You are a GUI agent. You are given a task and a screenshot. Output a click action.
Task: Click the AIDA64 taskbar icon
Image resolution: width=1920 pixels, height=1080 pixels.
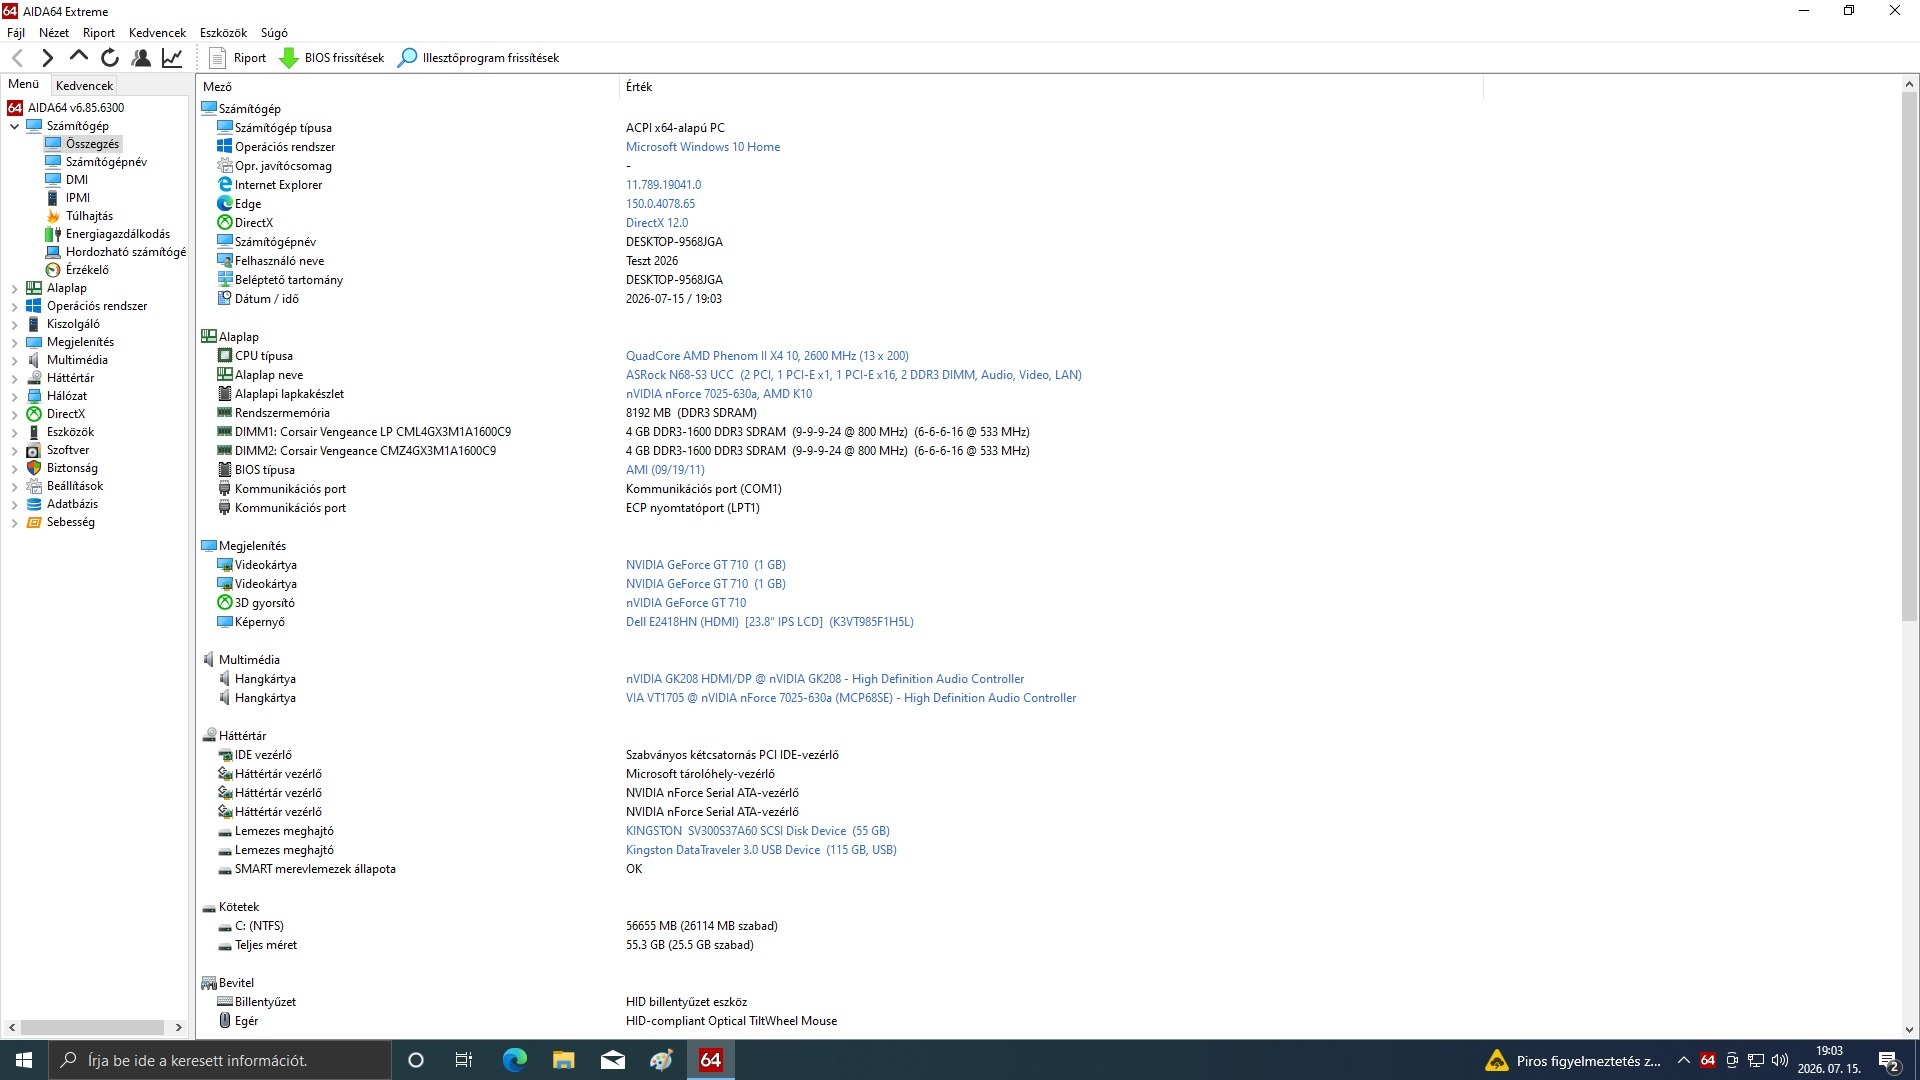pos(710,1060)
